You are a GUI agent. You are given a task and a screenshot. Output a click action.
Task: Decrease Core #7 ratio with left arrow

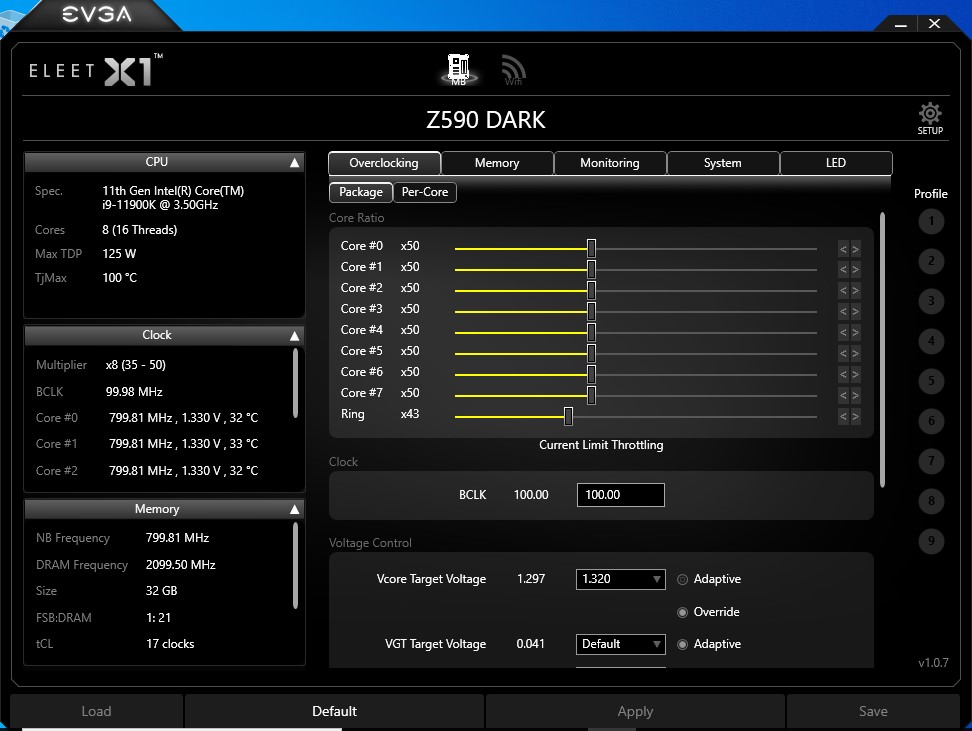[843, 396]
